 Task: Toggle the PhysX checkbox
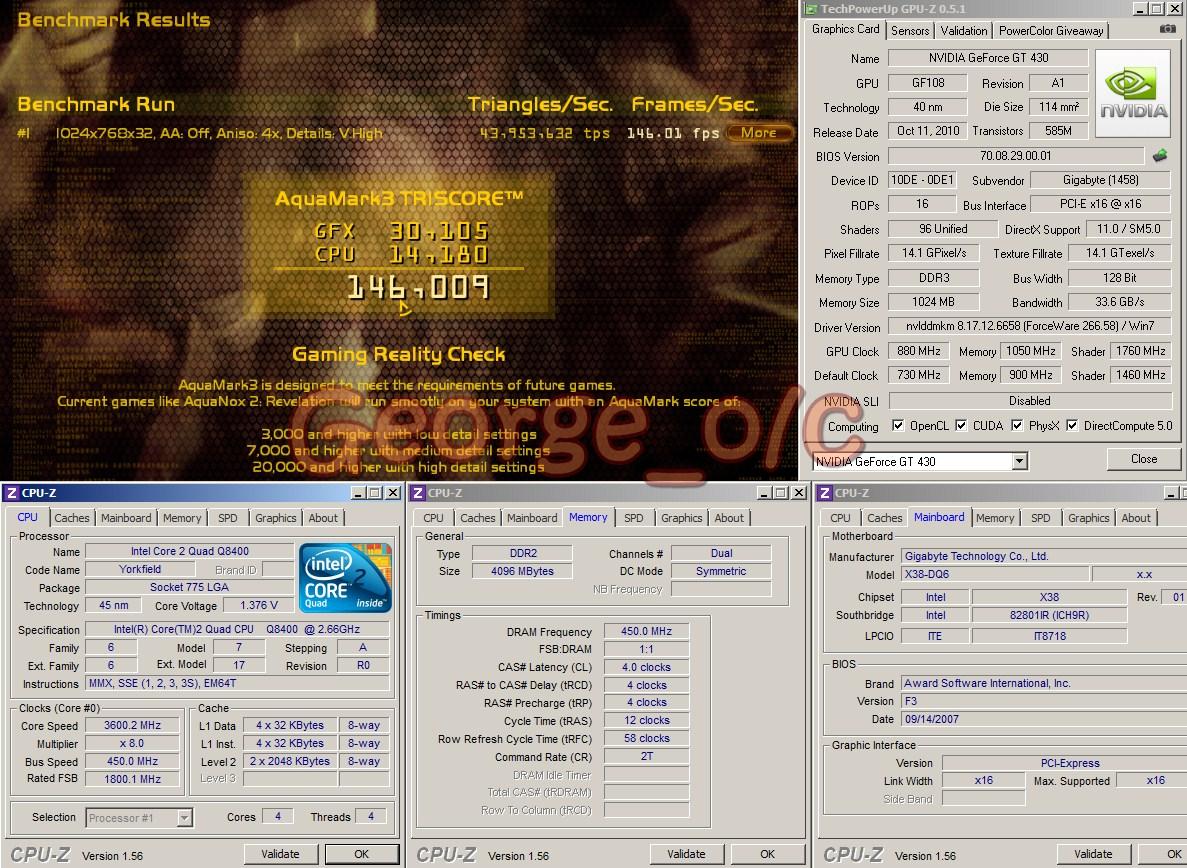pyautogui.click(x=1017, y=425)
